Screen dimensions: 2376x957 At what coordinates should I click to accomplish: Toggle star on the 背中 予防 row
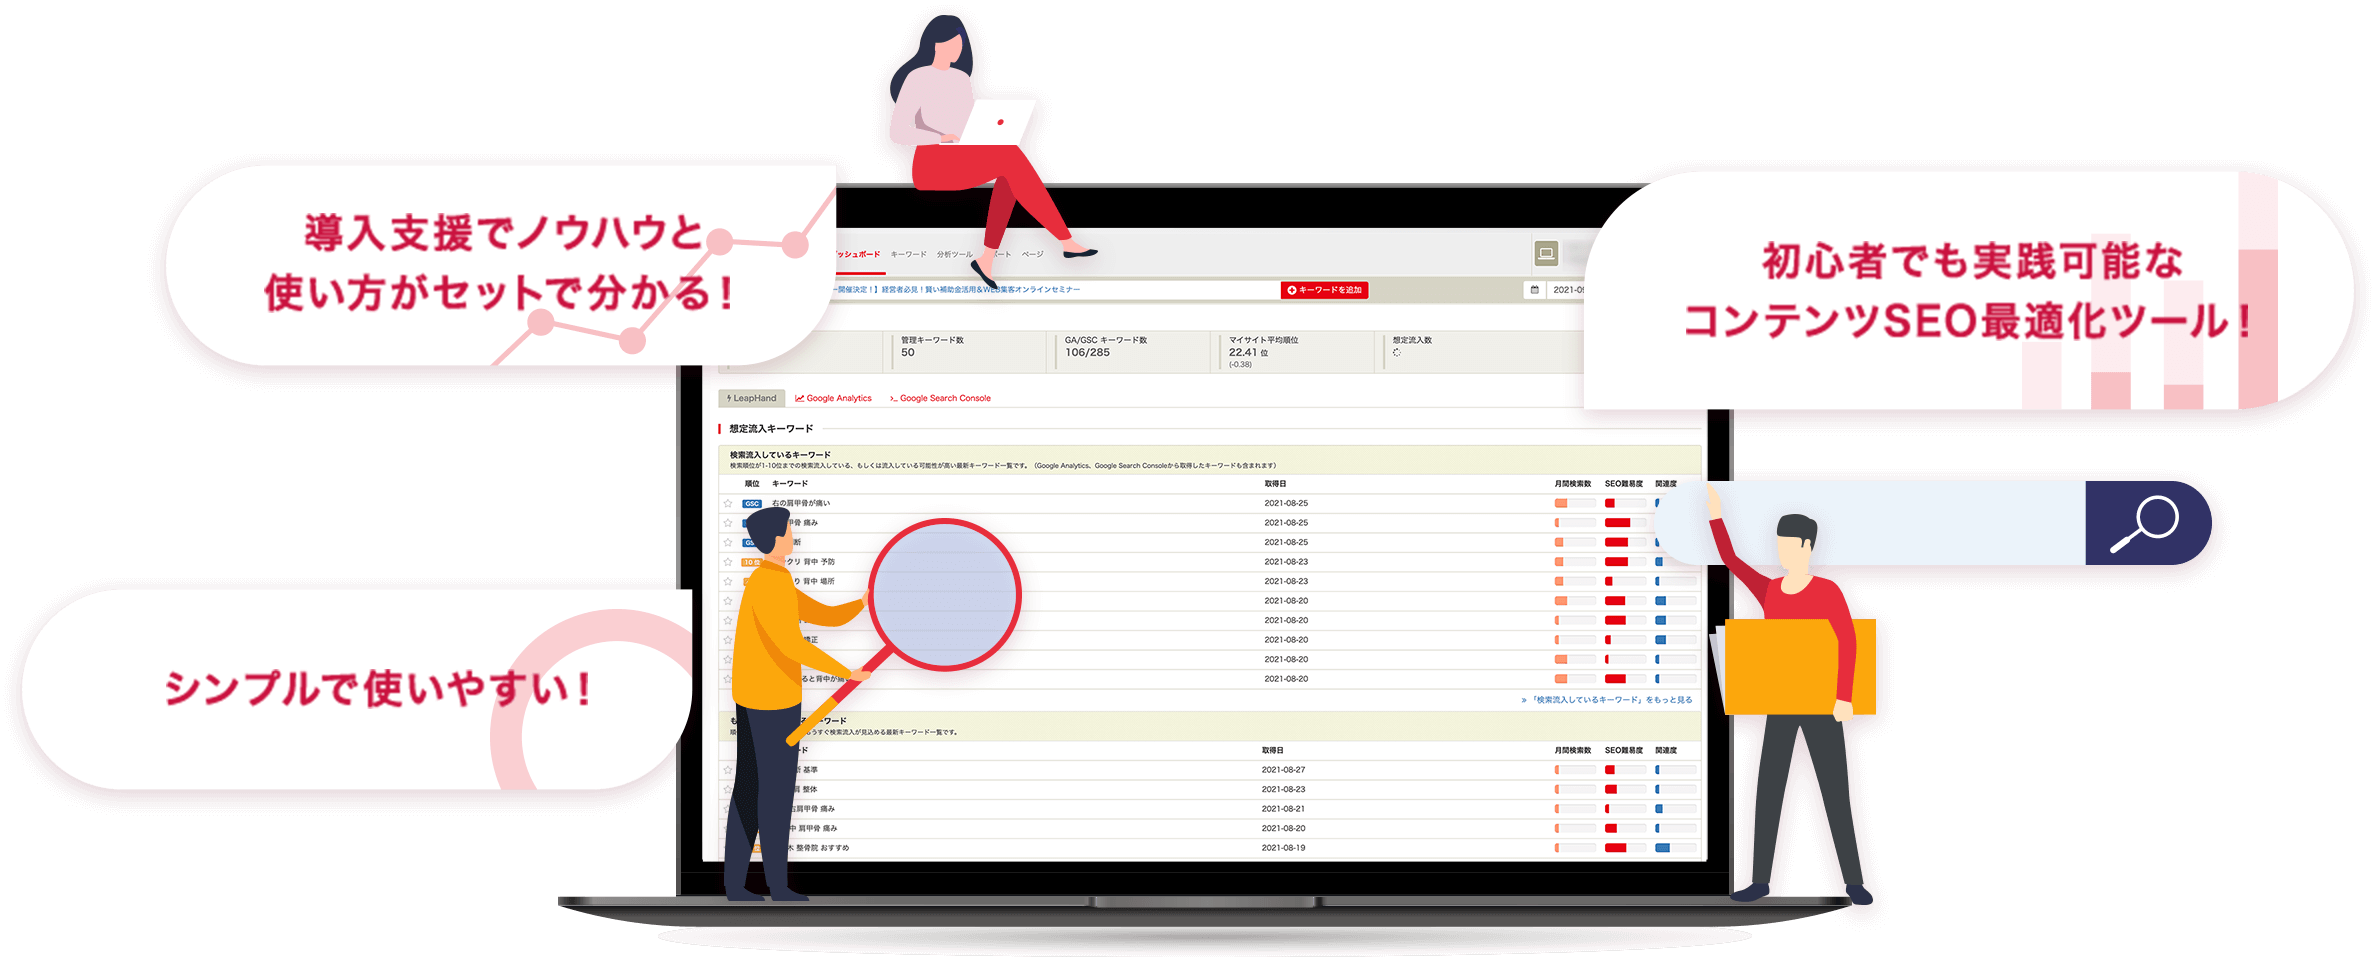[x=728, y=562]
